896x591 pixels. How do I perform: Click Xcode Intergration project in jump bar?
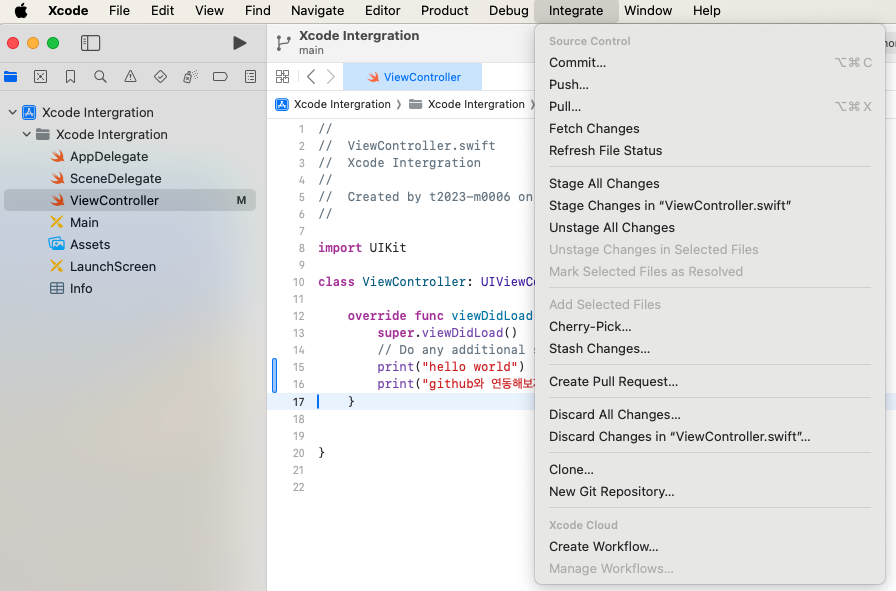pos(333,104)
